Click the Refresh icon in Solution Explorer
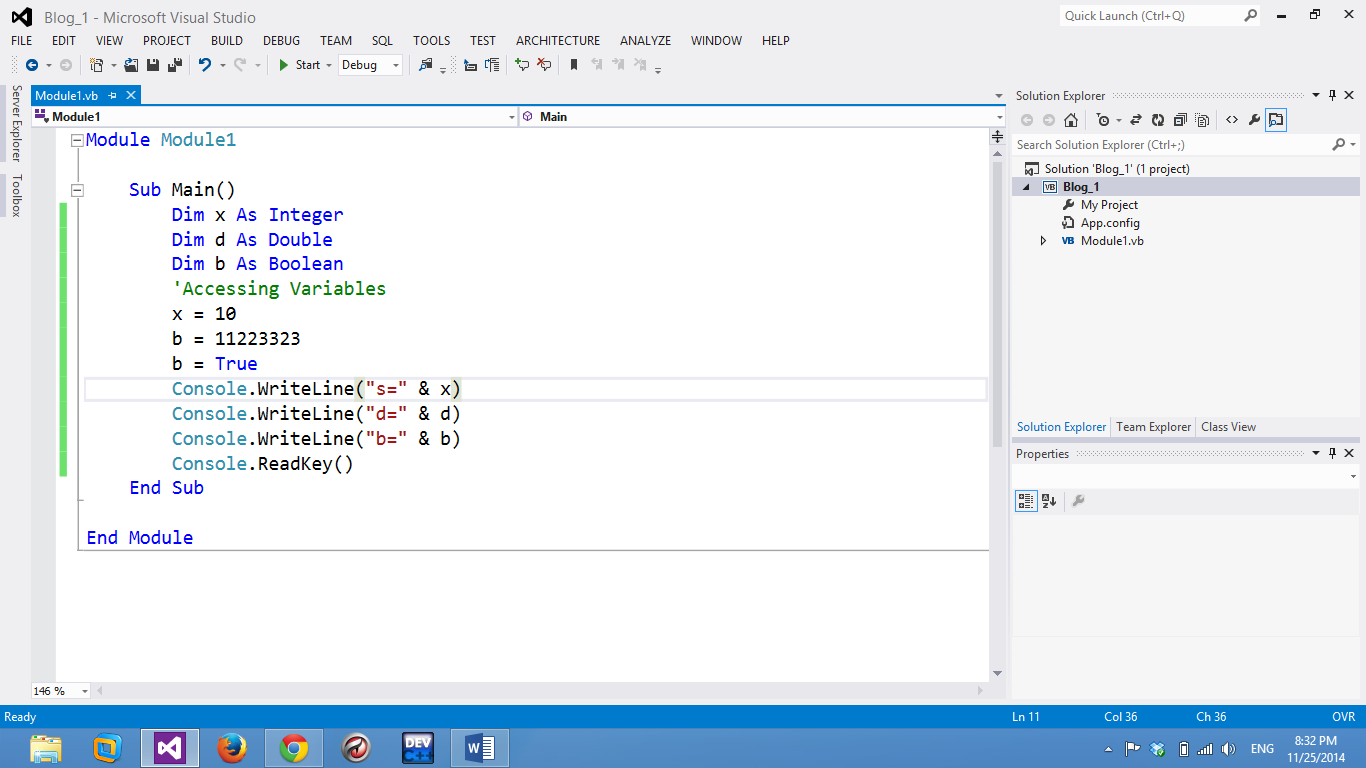The image size is (1366, 768). [1157, 119]
